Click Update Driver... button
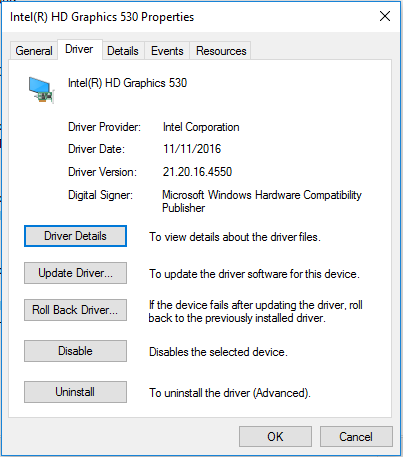Screen dimensions: 403x457 coord(75,273)
